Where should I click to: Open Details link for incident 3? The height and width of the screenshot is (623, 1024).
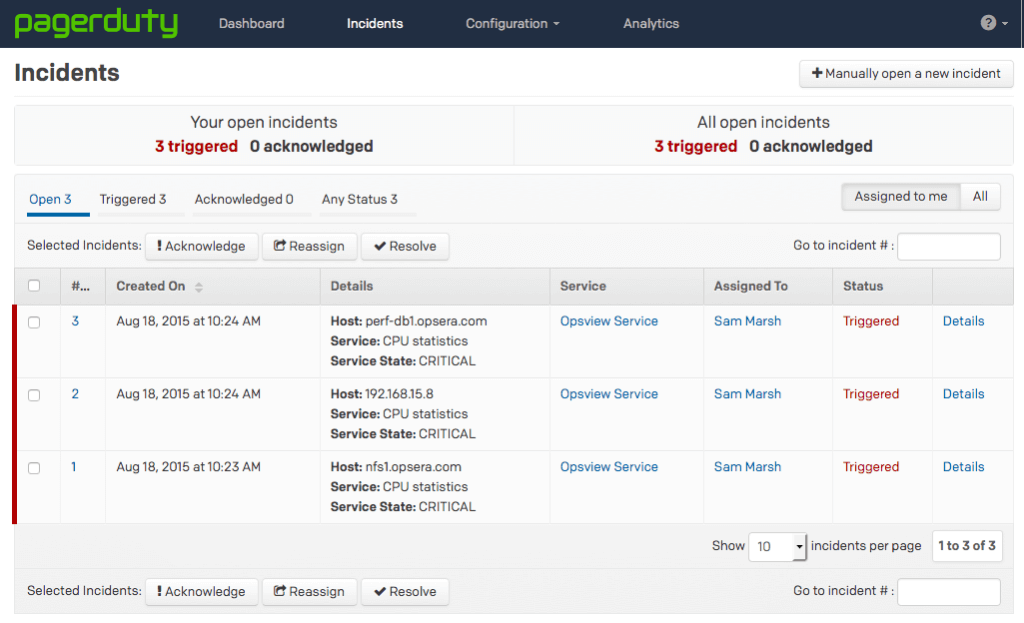963,321
